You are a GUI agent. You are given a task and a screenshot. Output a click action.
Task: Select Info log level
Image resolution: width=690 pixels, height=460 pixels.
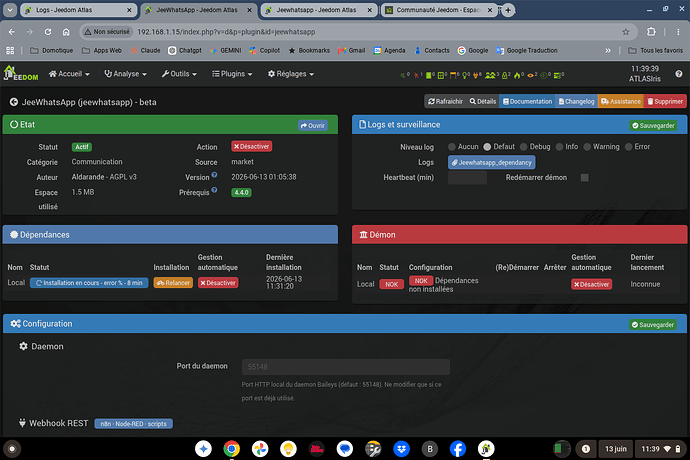(x=559, y=147)
